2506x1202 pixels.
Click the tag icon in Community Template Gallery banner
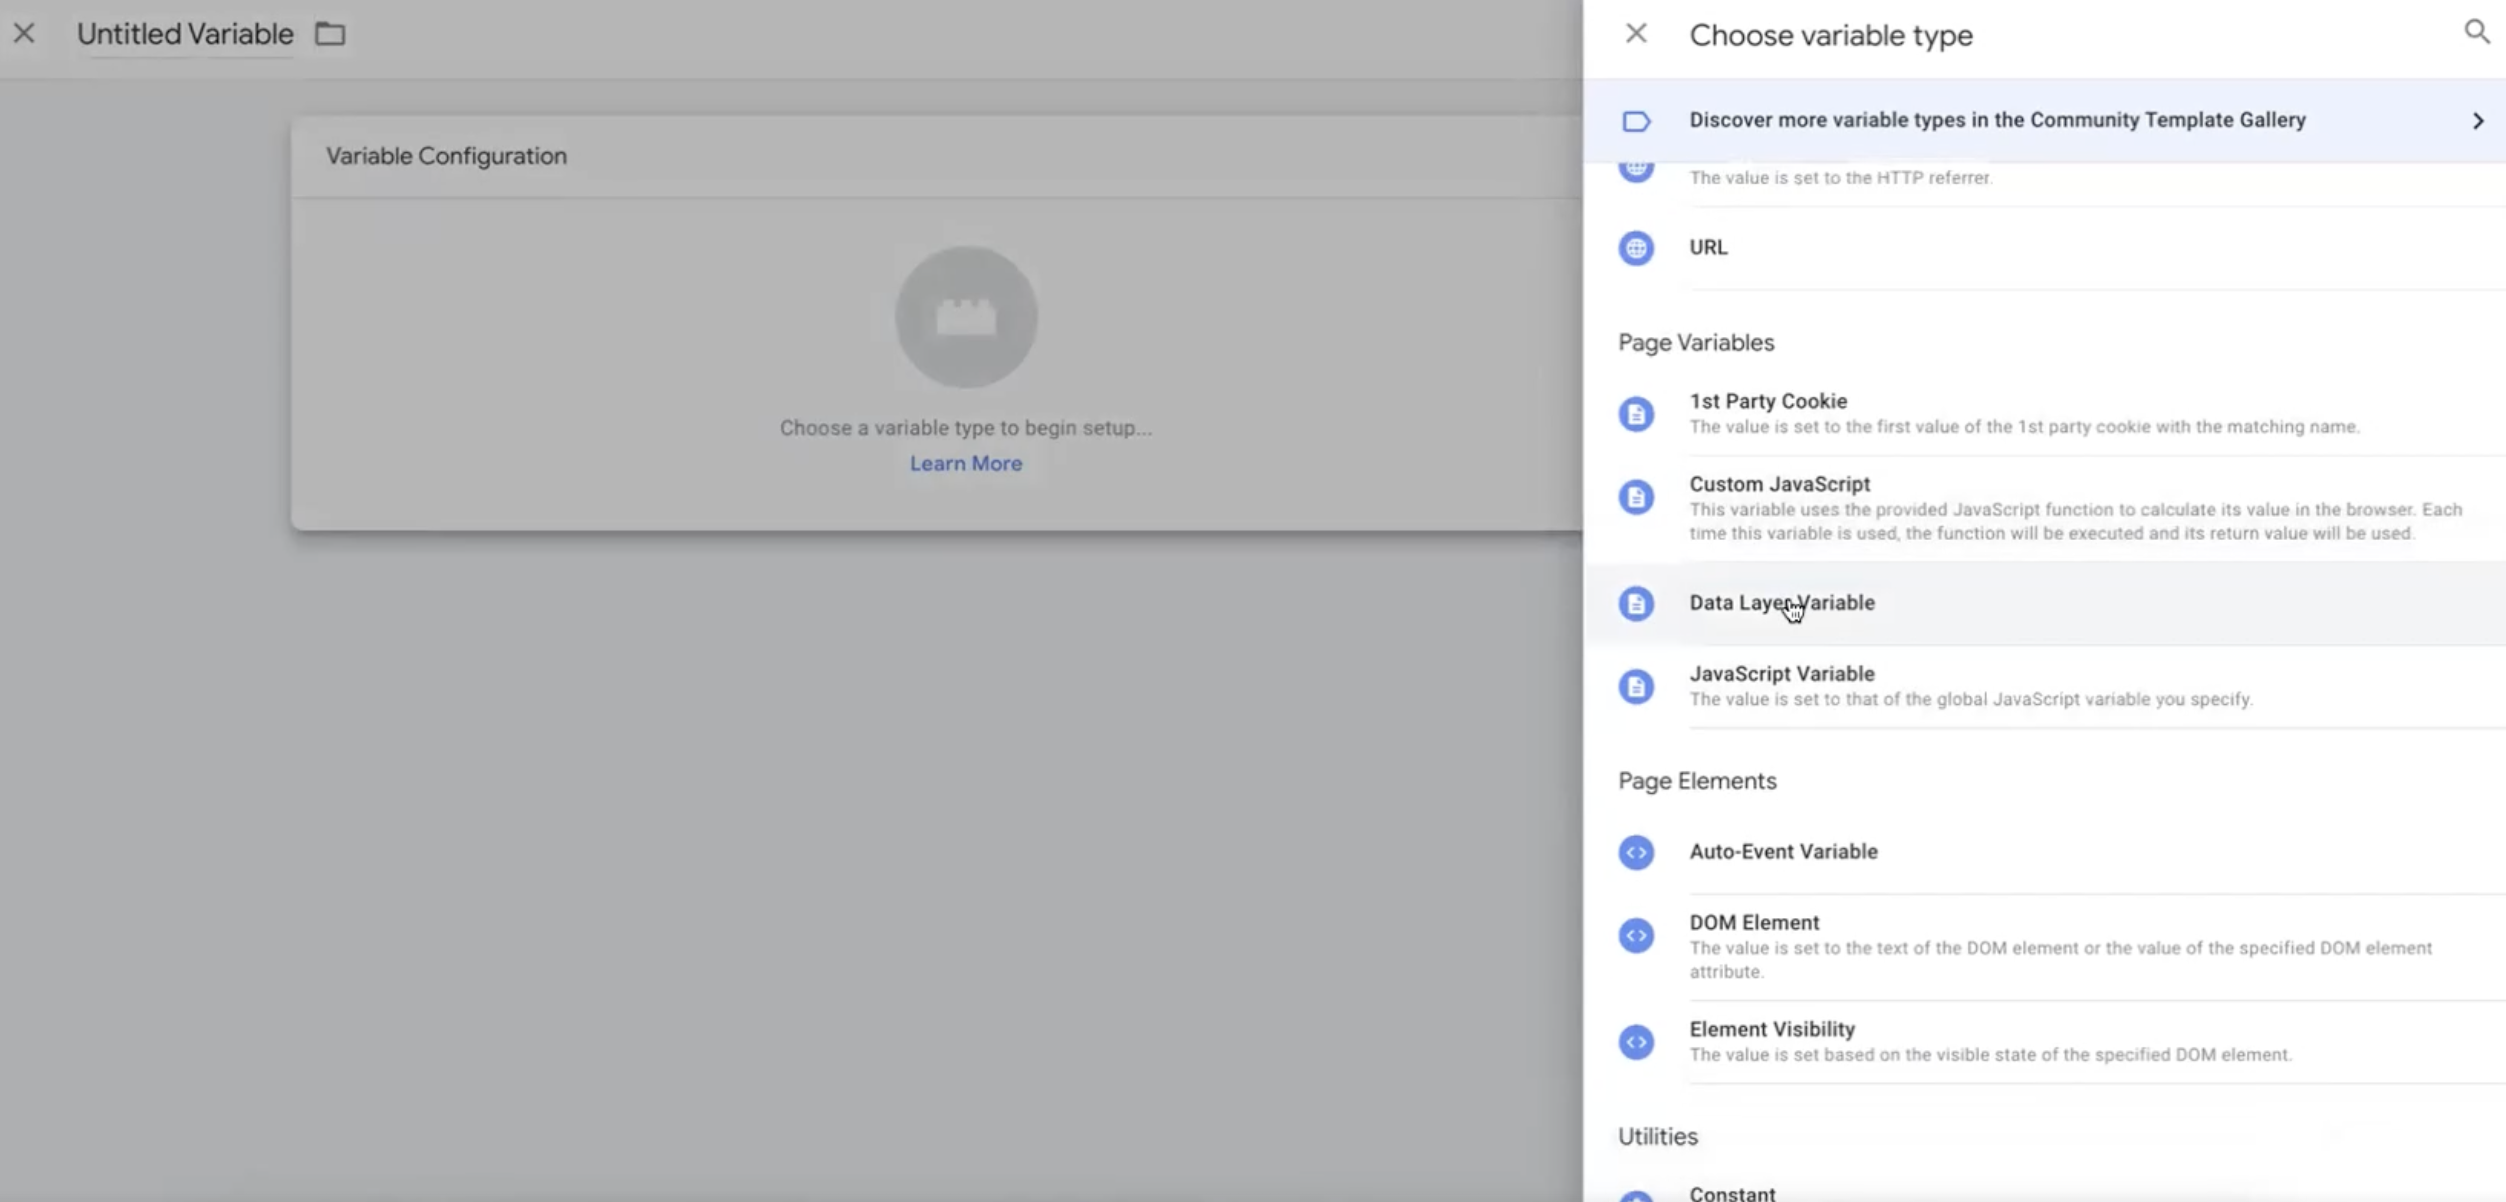pyautogui.click(x=1636, y=121)
